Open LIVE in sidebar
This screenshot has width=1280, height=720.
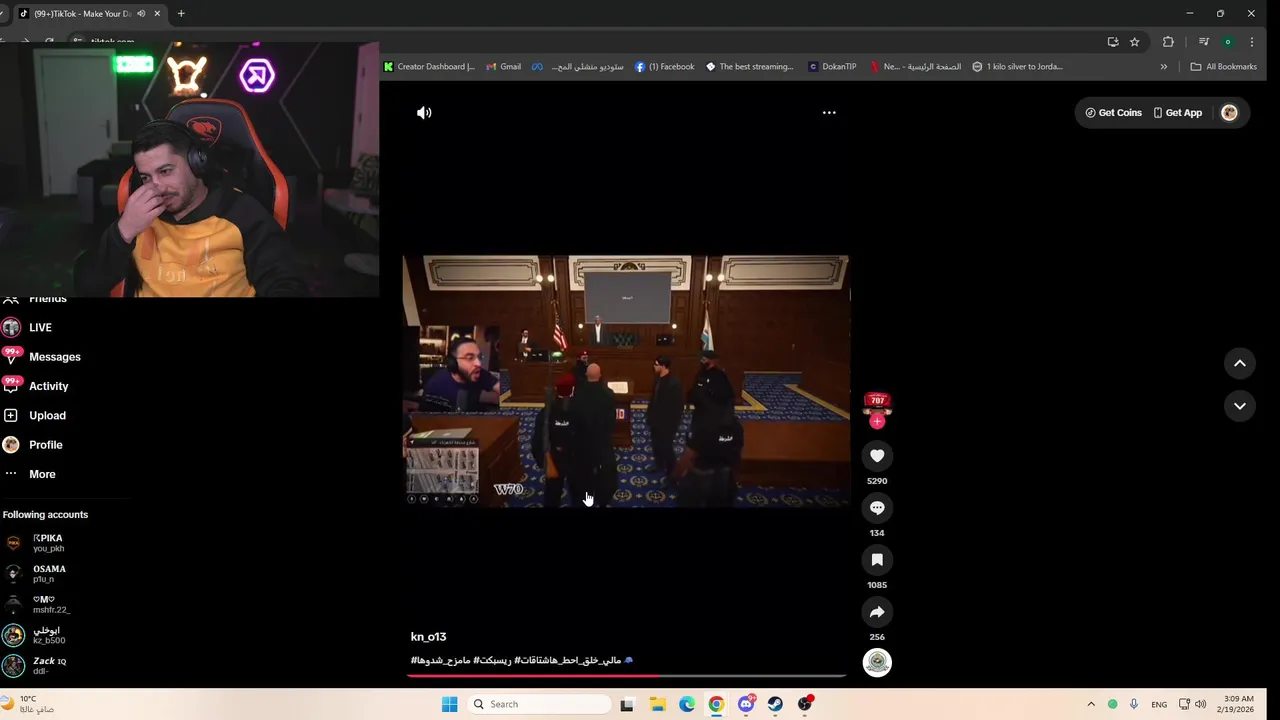tap(40, 328)
